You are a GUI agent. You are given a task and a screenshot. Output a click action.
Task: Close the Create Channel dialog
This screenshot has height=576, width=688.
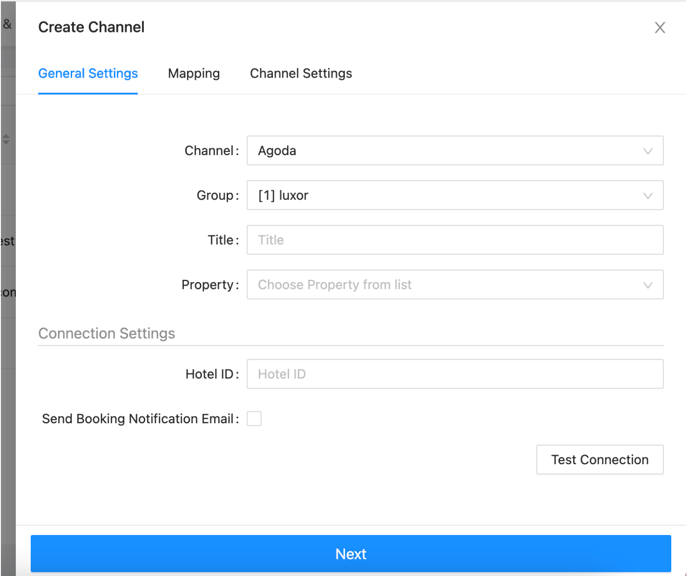pos(659,28)
